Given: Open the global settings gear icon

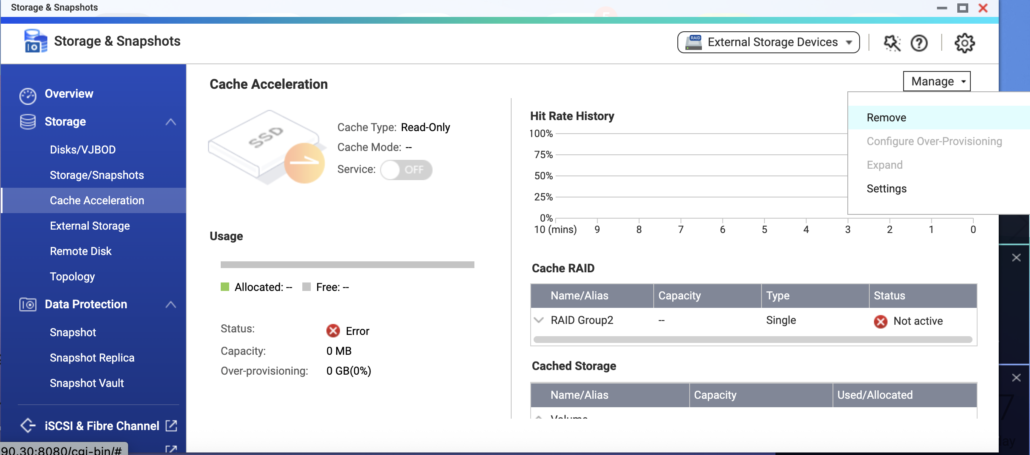Looking at the screenshot, I should tap(964, 43).
